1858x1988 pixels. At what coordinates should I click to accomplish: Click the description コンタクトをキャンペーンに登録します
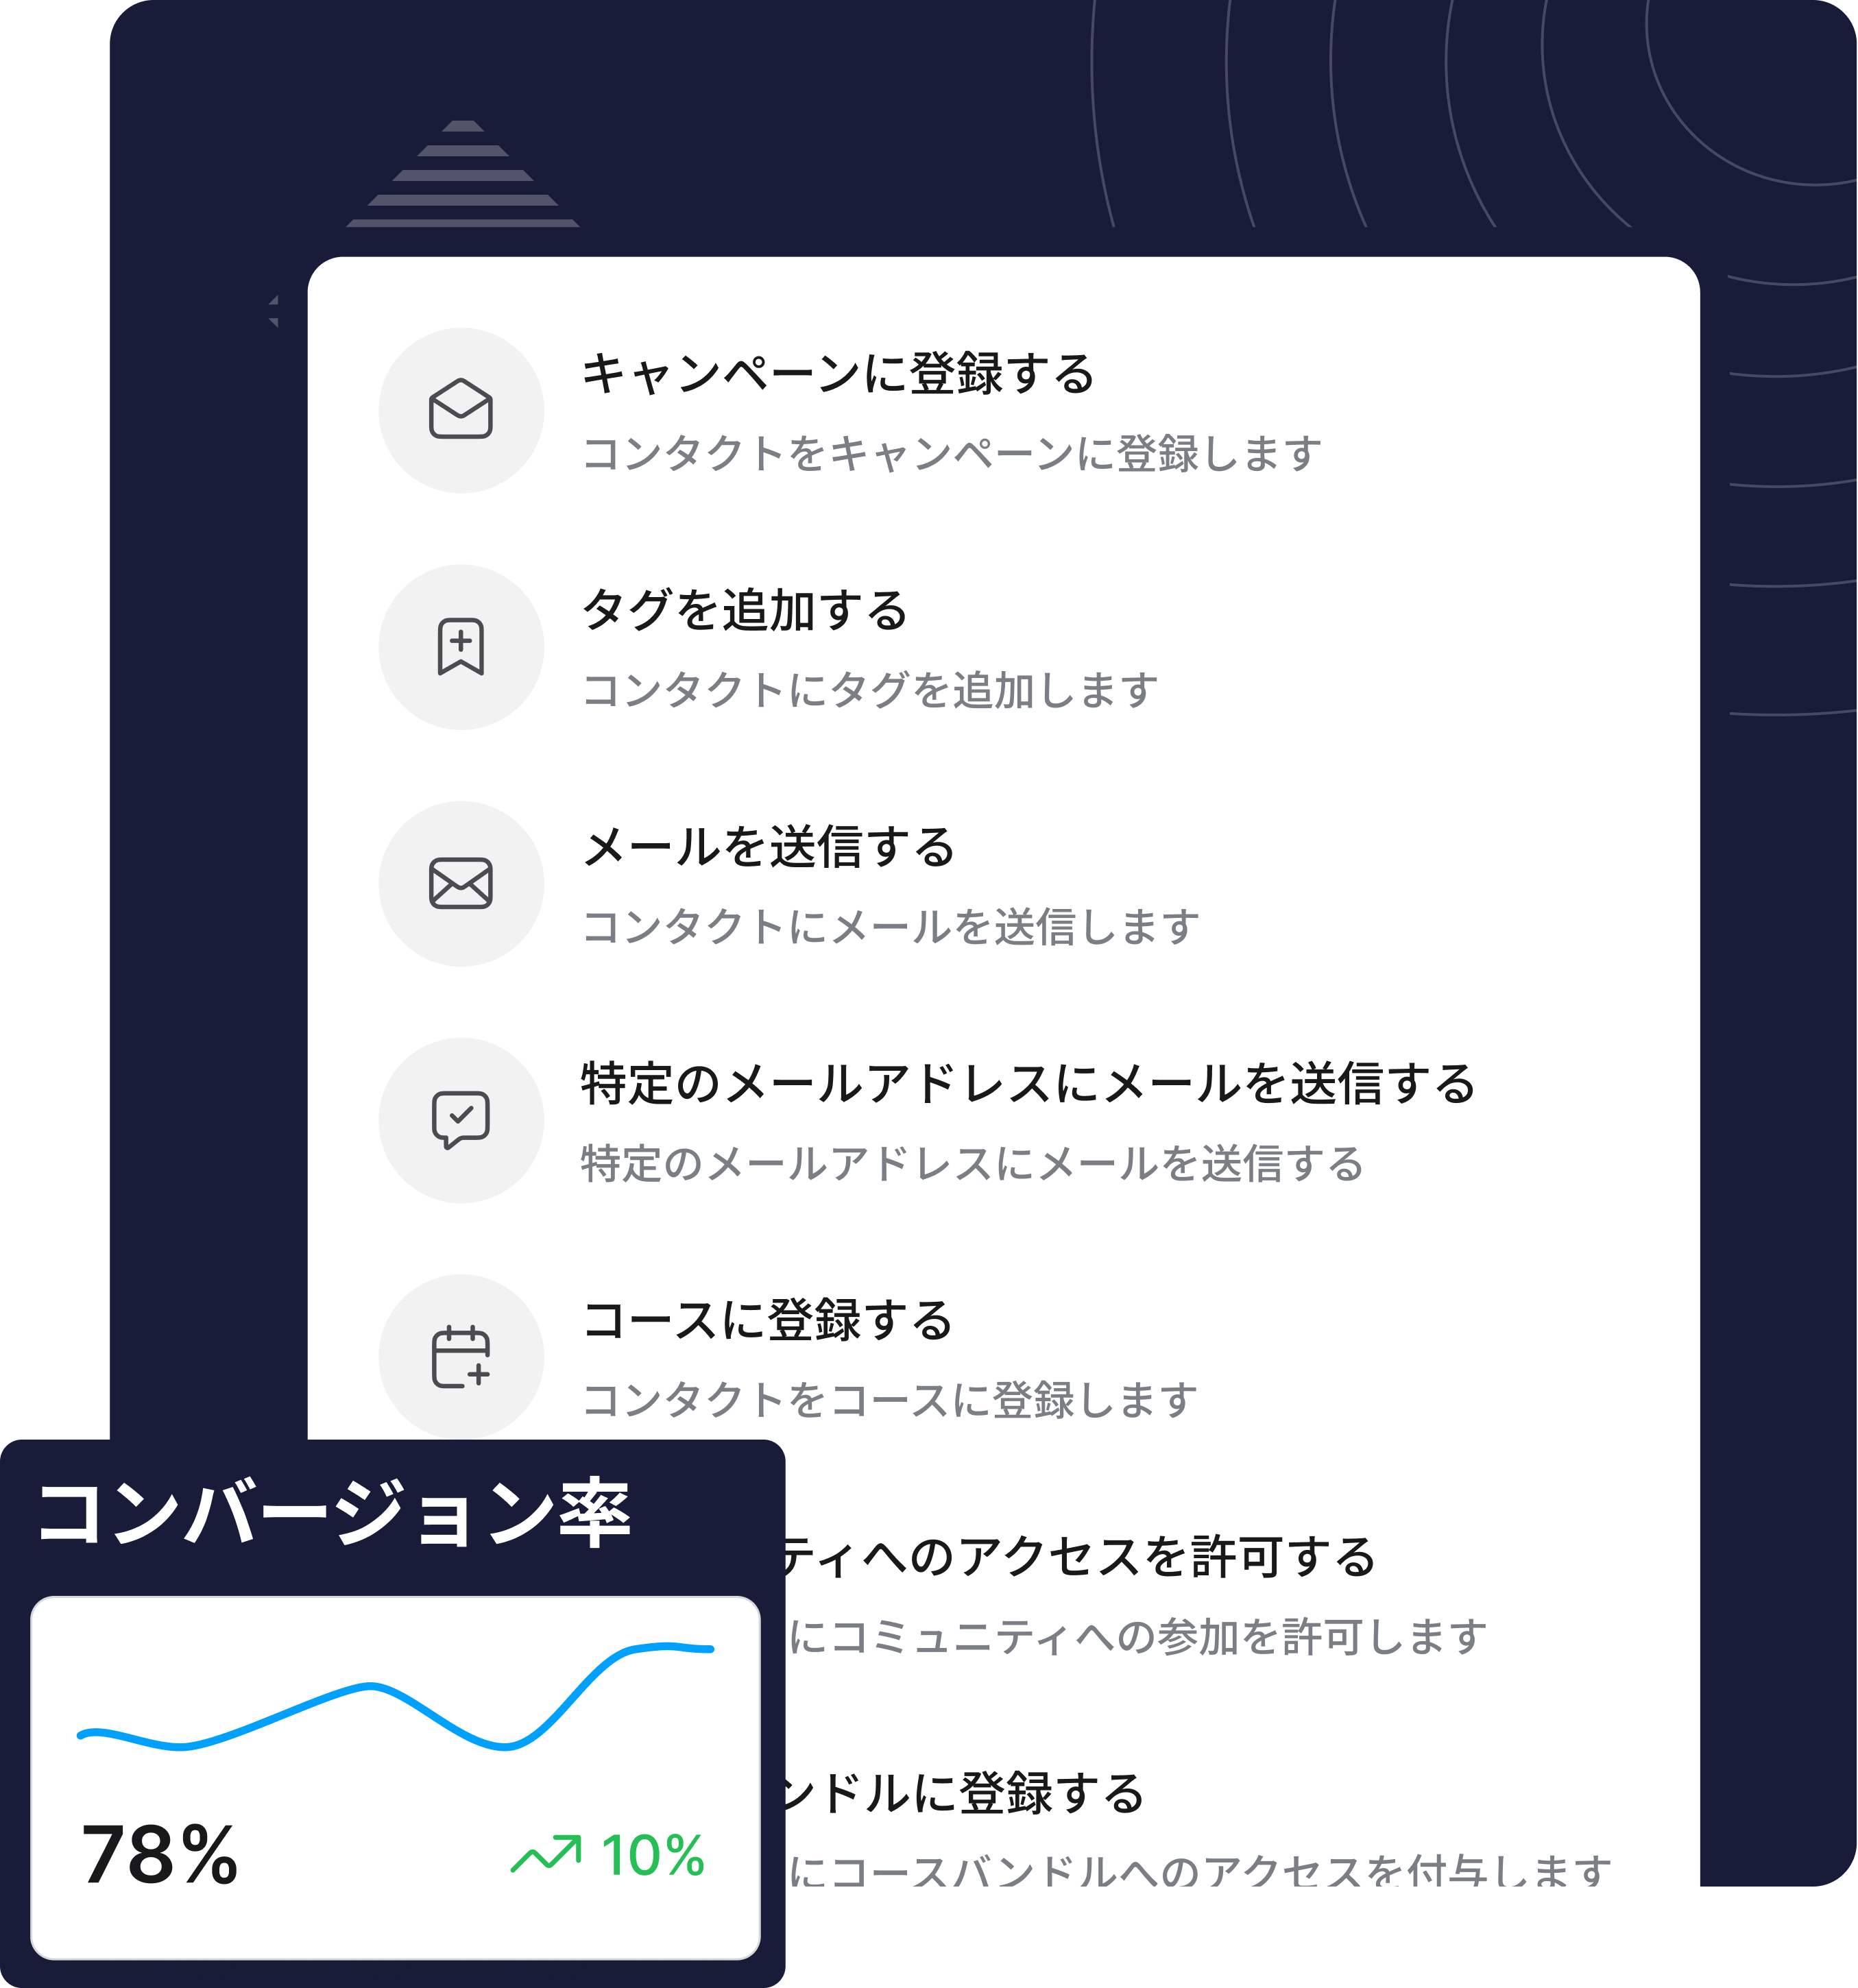951,454
